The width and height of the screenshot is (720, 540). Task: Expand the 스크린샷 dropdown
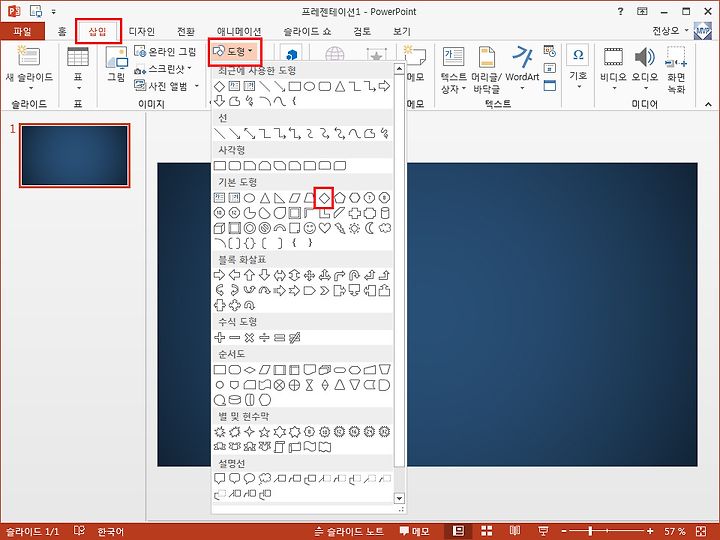(x=190, y=69)
